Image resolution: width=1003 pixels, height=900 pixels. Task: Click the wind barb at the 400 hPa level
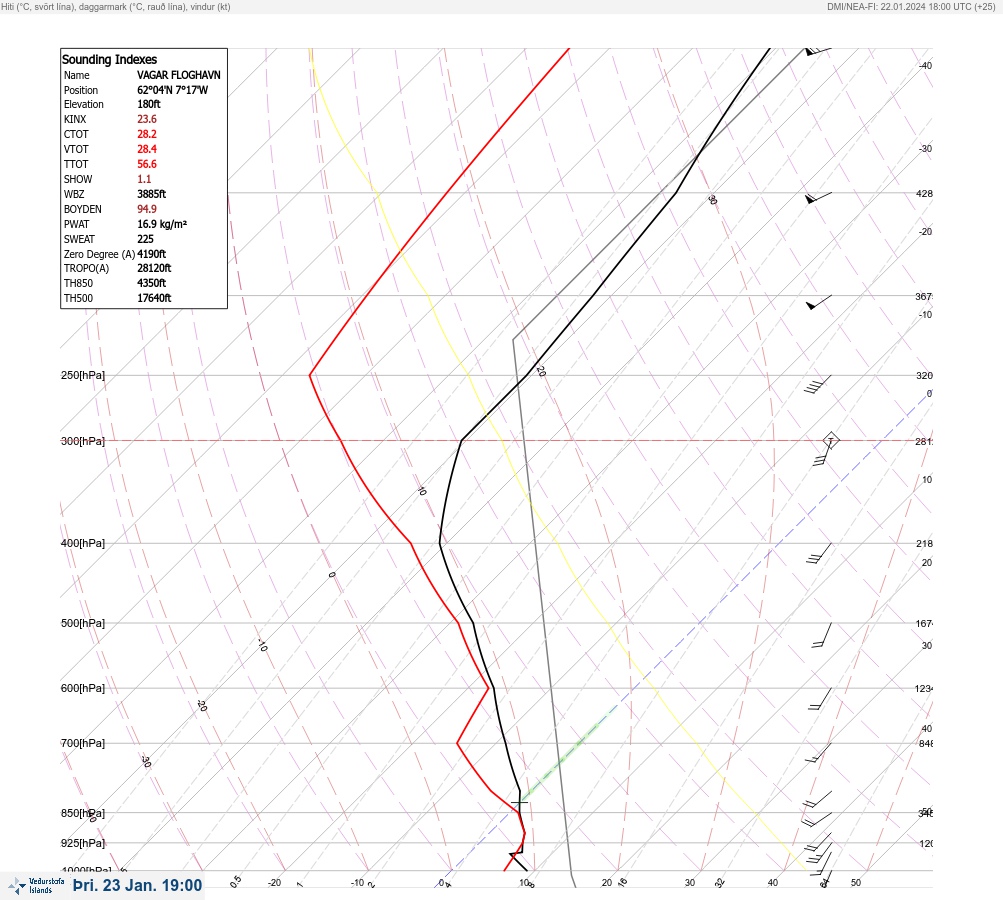point(819,553)
